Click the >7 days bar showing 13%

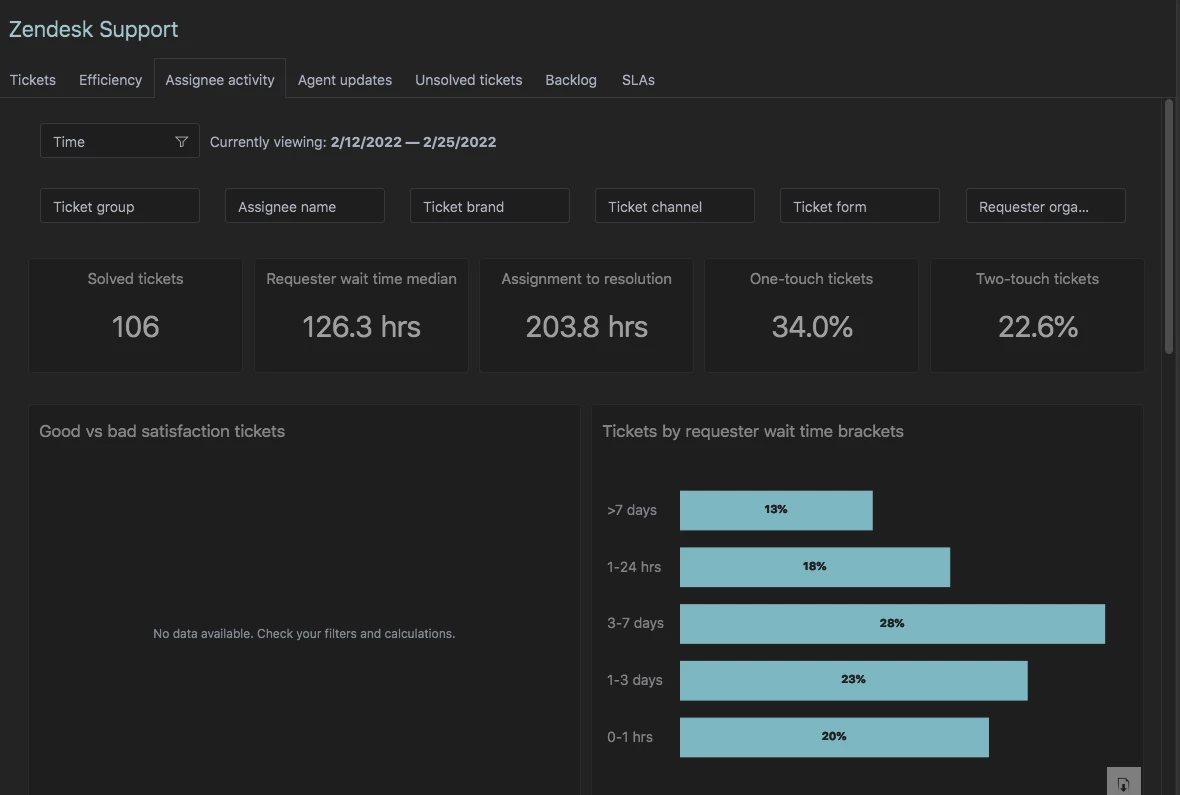tap(776, 510)
